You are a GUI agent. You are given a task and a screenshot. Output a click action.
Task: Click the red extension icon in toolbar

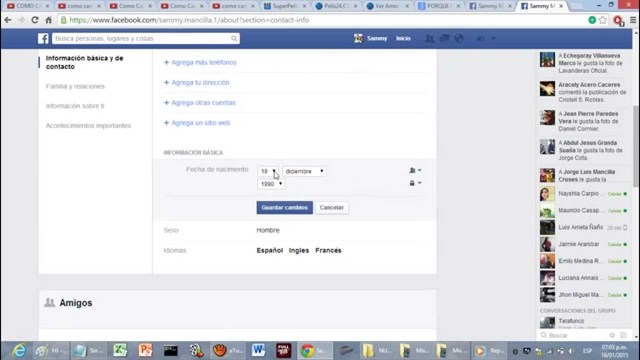tap(618, 20)
